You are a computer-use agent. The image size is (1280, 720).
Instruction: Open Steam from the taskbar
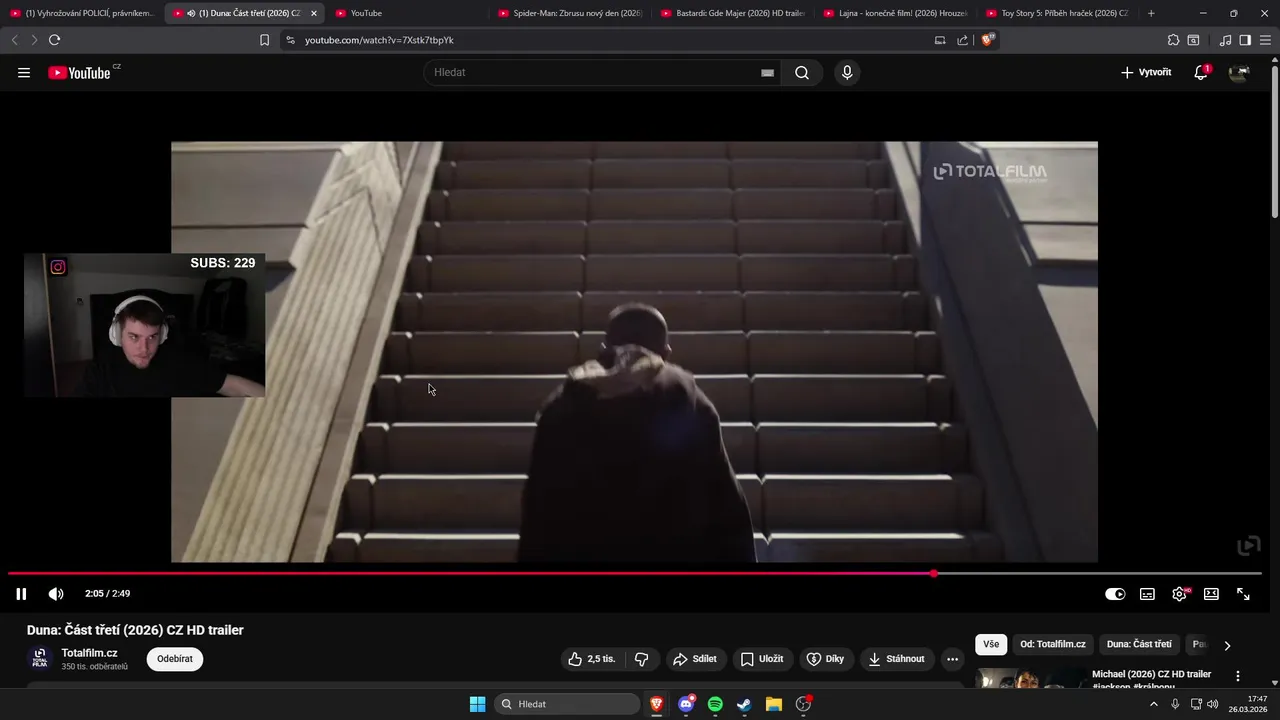tap(744, 704)
